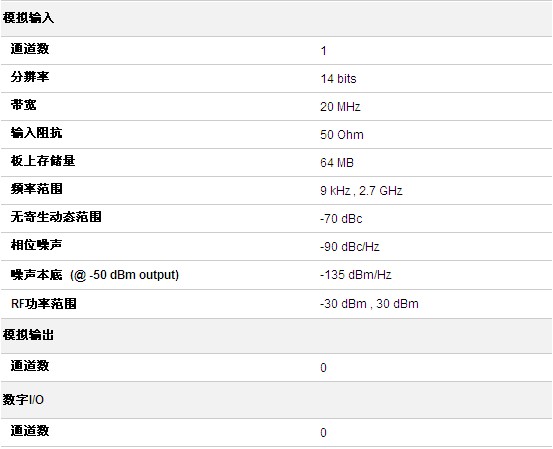Image resolution: width=553 pixels, height=449 pixels.
Task: Select the 64 MB value
Action: pos(337,163)
